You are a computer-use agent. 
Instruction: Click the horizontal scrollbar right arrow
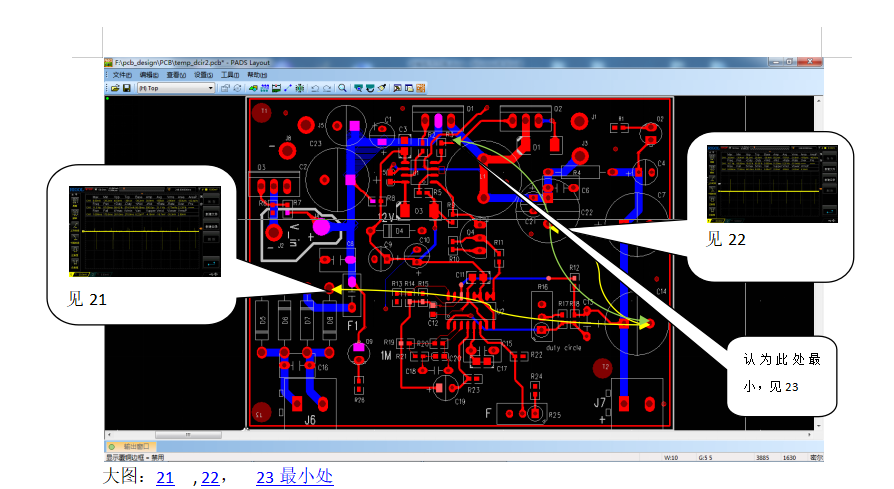[810, 435]
